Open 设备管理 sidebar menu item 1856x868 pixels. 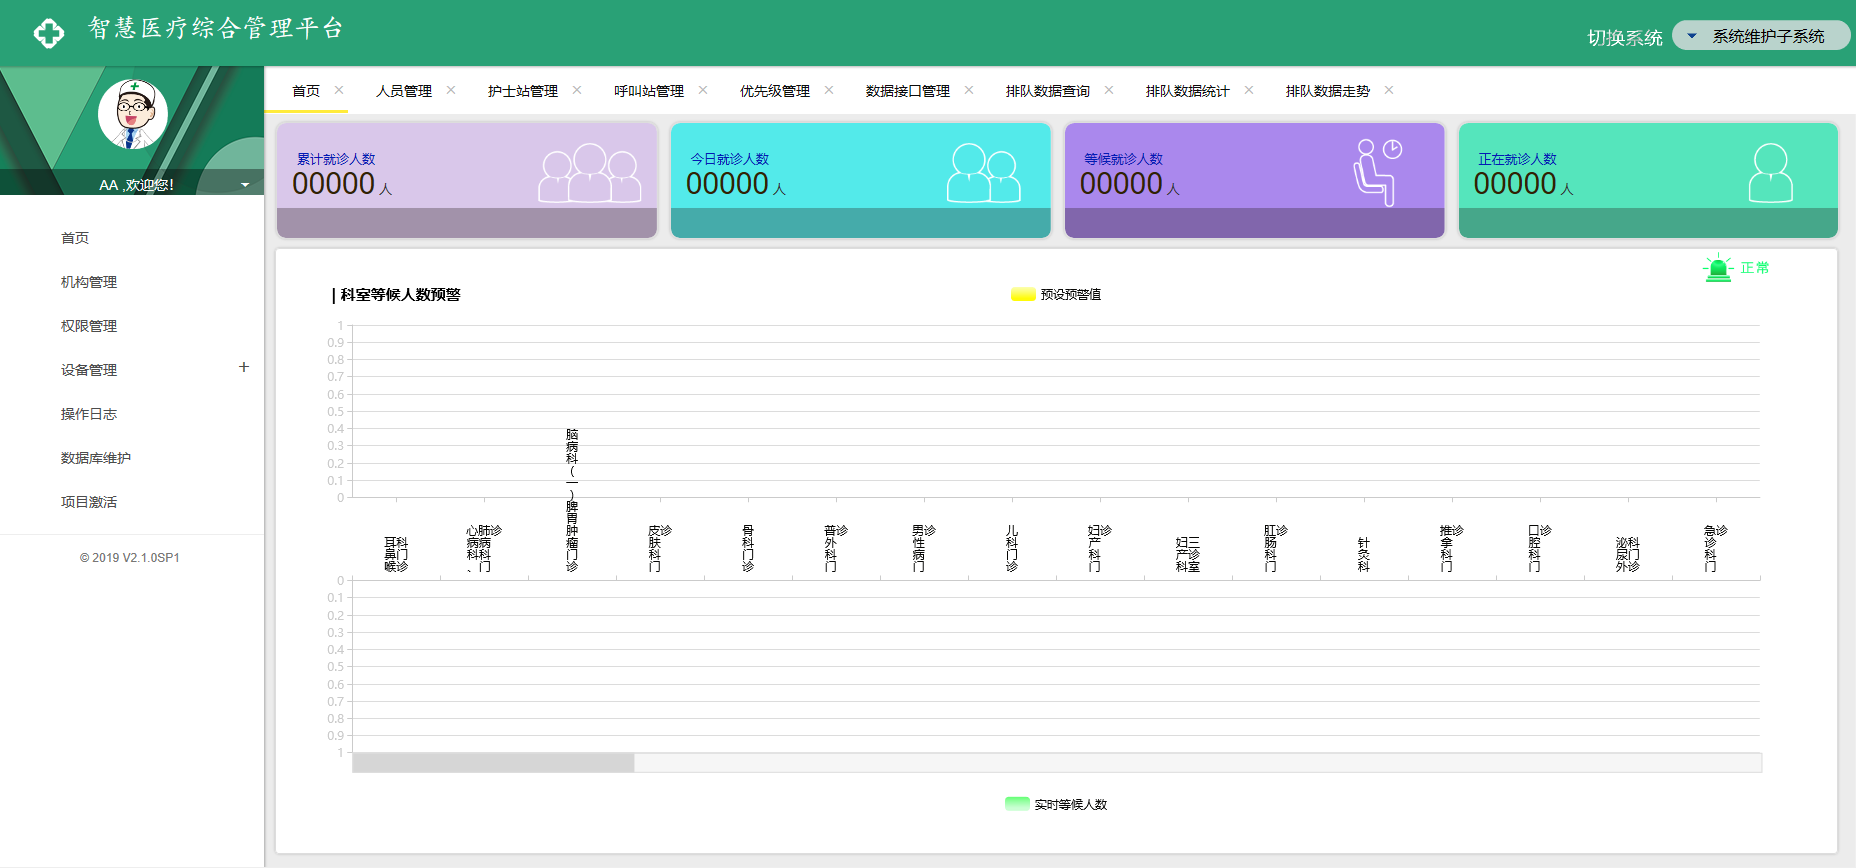click(x=89, y=370)
